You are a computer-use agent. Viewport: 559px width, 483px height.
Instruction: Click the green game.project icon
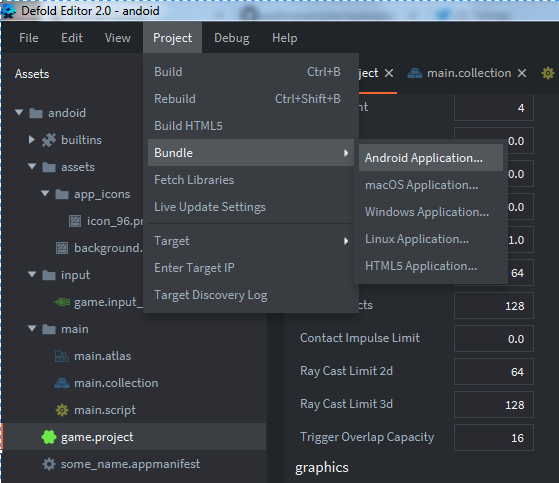[x=49, y=437]
